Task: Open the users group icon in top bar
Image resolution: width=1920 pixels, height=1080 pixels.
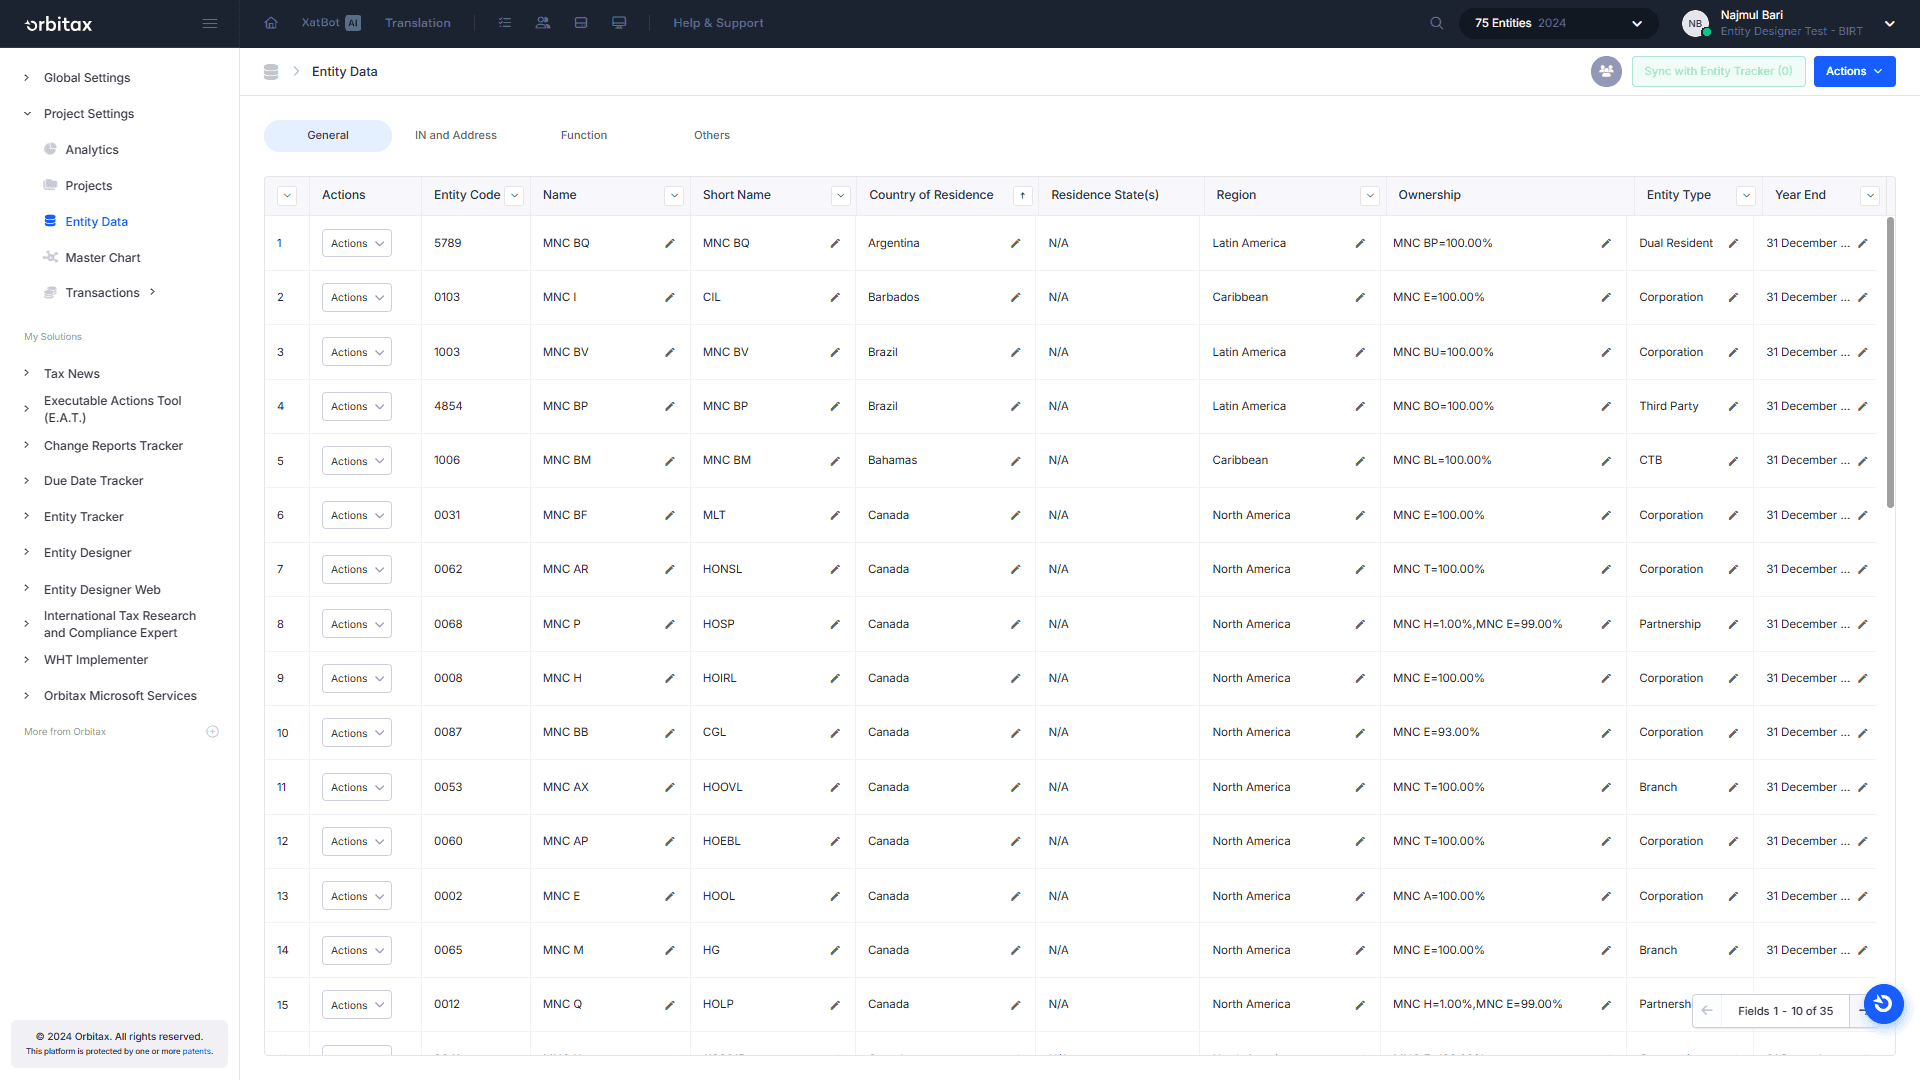Action: click(543, 23)
